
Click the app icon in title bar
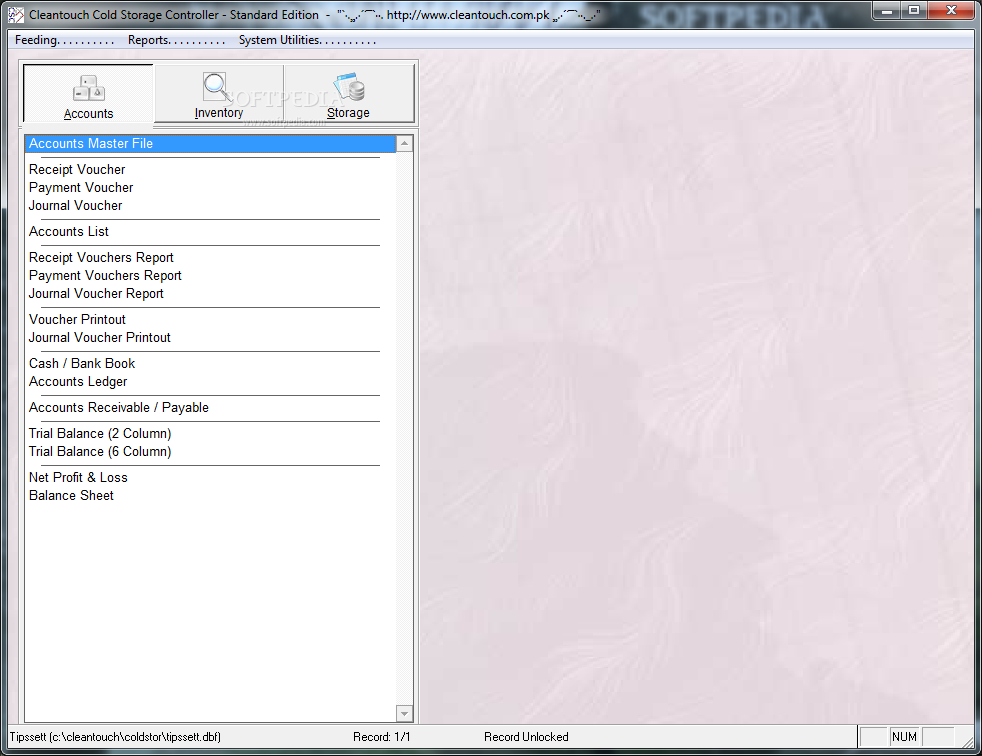point(16,14)
